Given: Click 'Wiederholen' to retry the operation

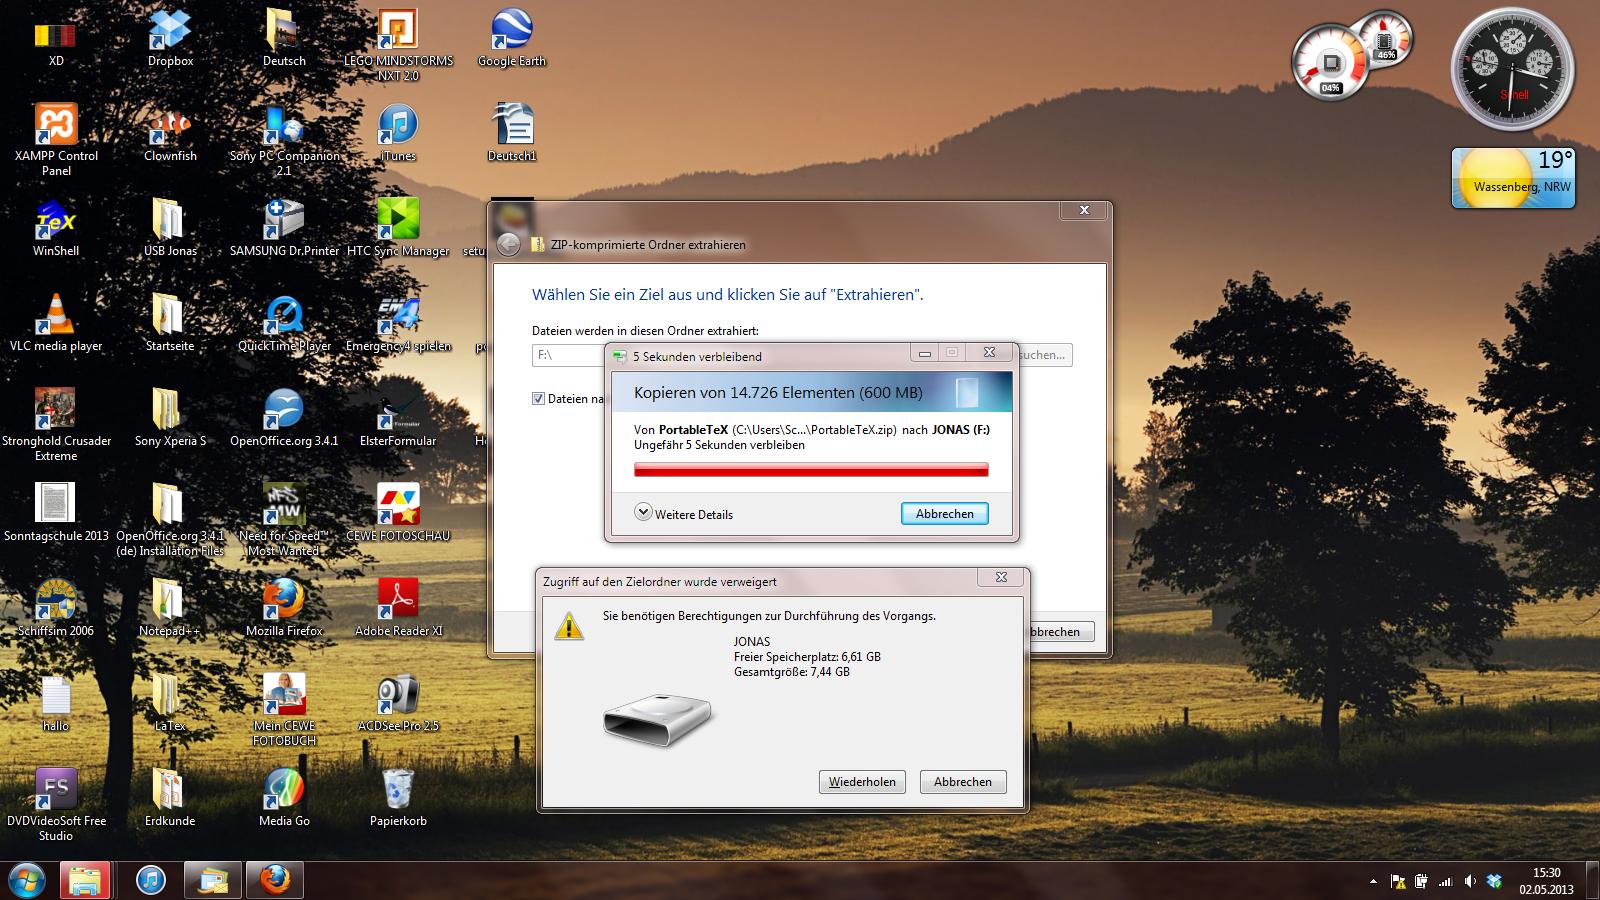Looking at the screenshot, I should pyautogui.click(x=862, y=782).
